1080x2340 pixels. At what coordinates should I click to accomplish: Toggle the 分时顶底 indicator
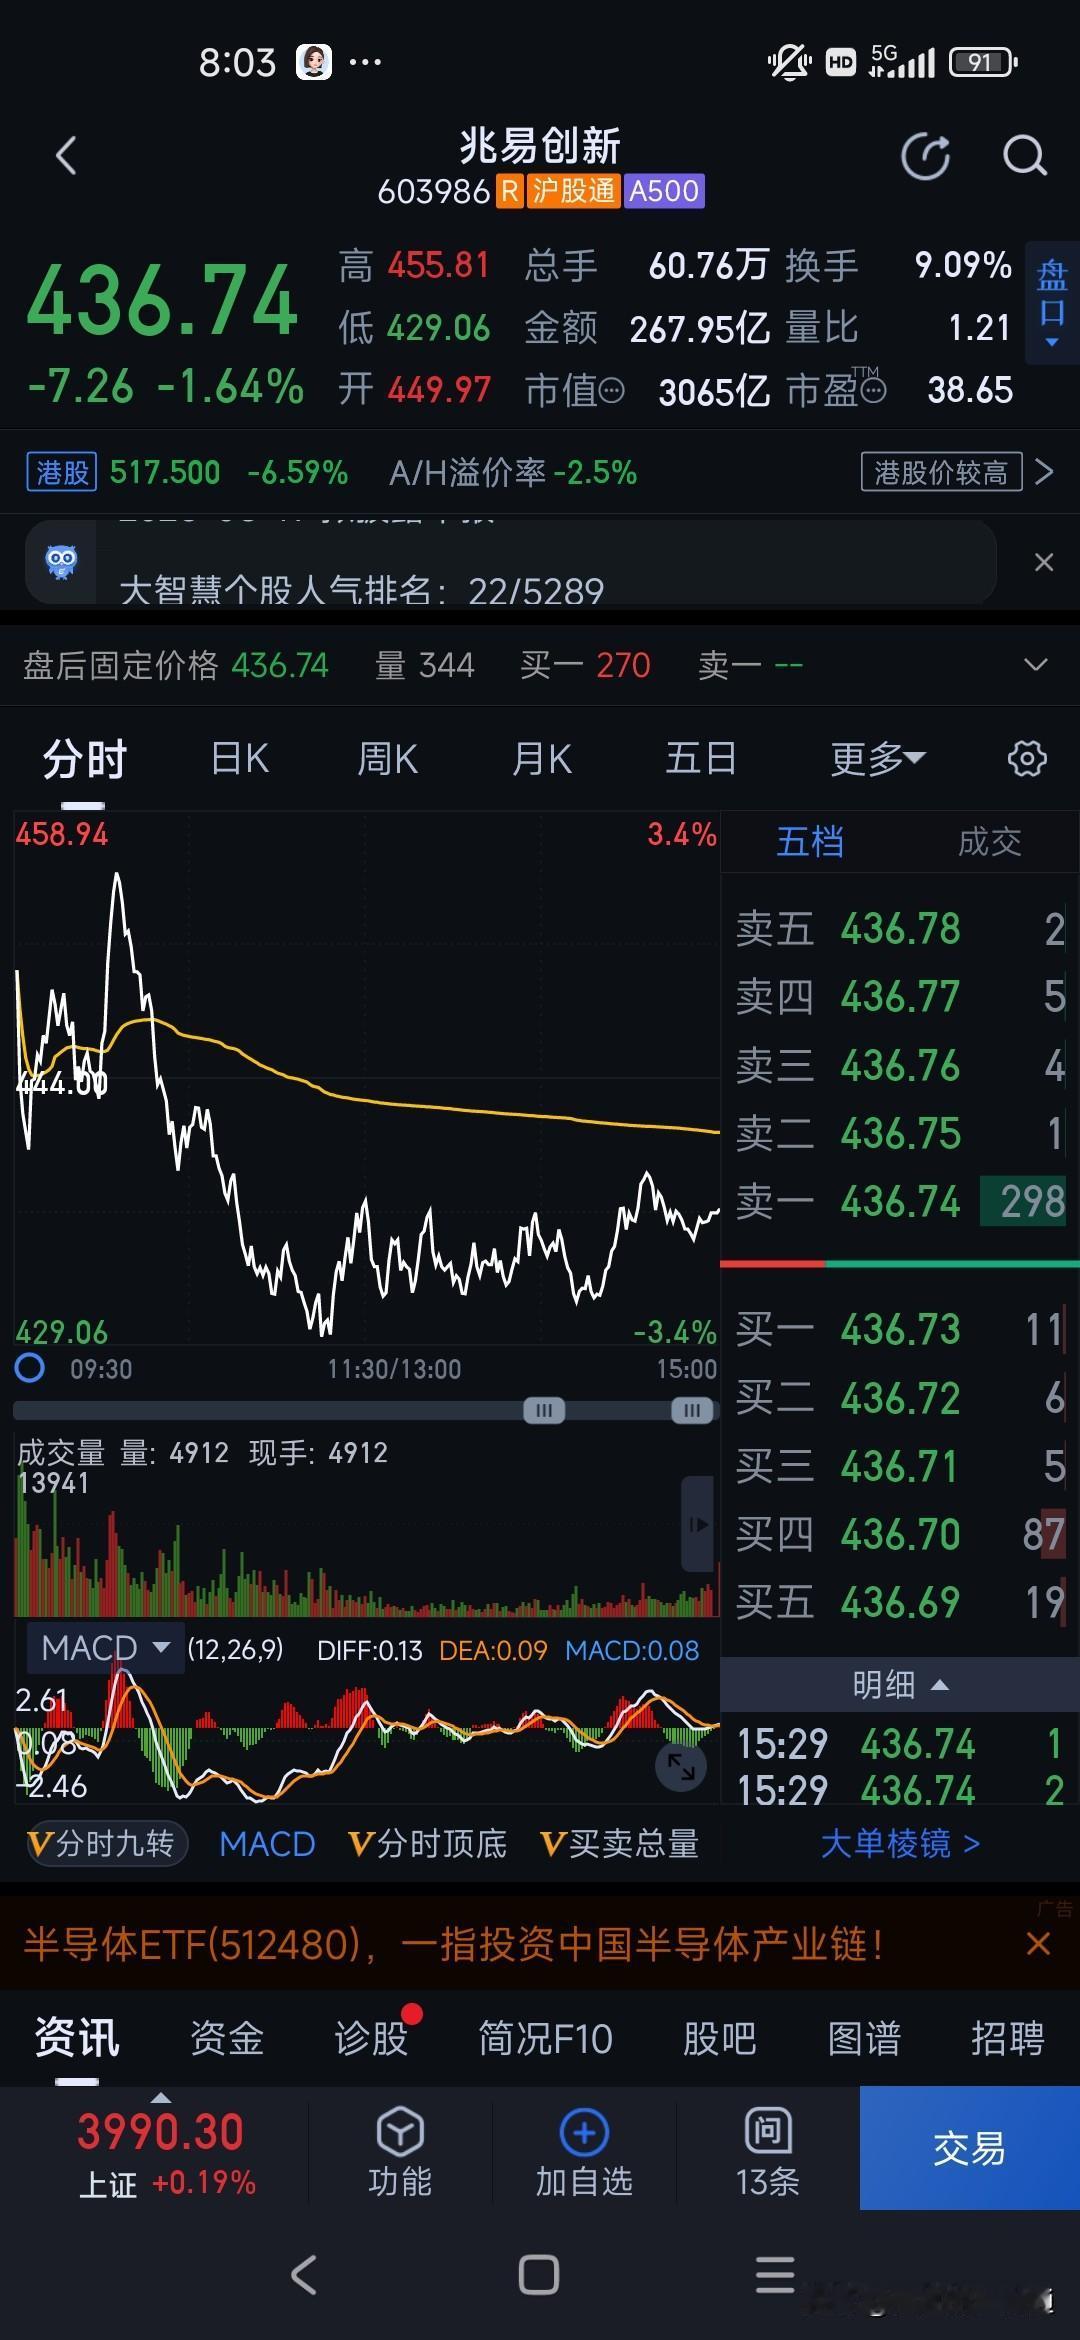coord(427,1843)
